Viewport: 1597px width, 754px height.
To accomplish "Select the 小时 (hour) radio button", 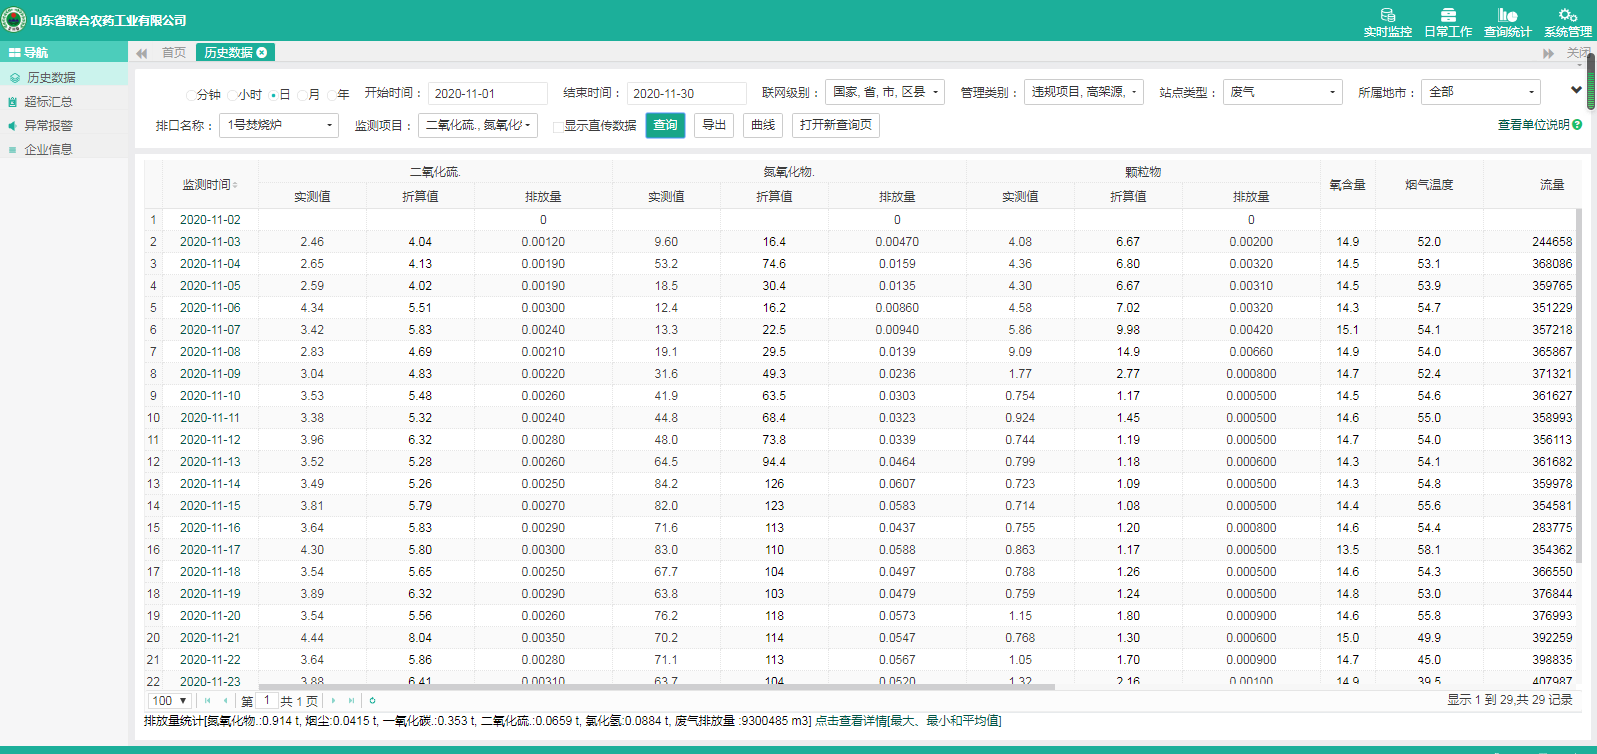I will pos(232,95).
